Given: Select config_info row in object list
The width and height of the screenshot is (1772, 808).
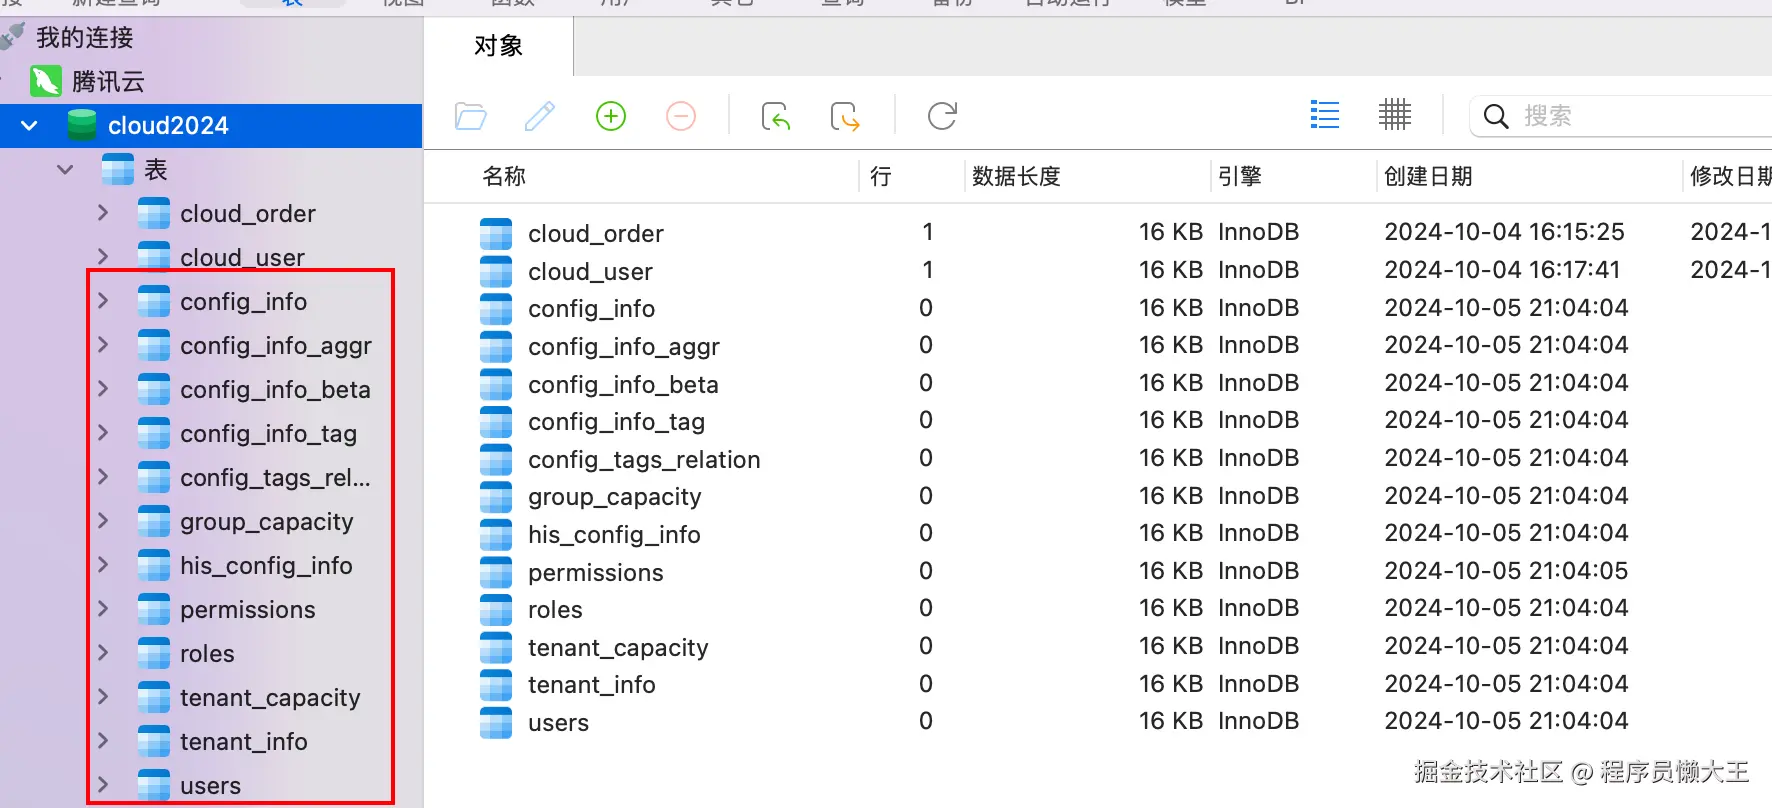Looking at the screenshot, I should 1098,308.
